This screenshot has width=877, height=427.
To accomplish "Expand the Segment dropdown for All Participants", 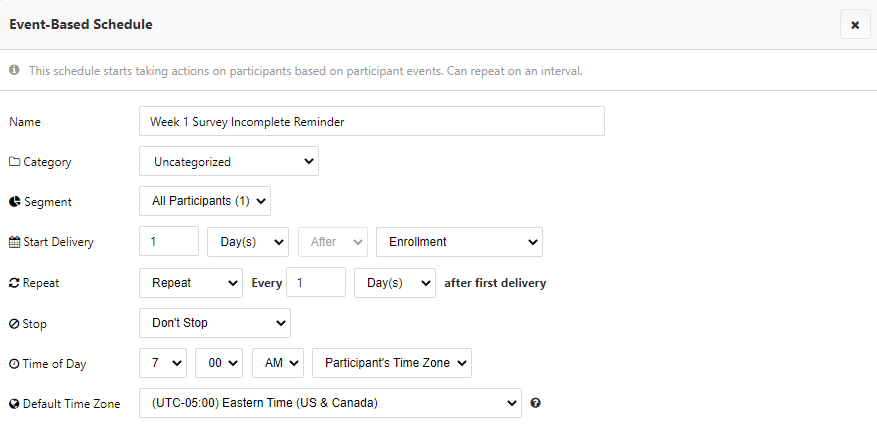I will (x=205, y=202).
